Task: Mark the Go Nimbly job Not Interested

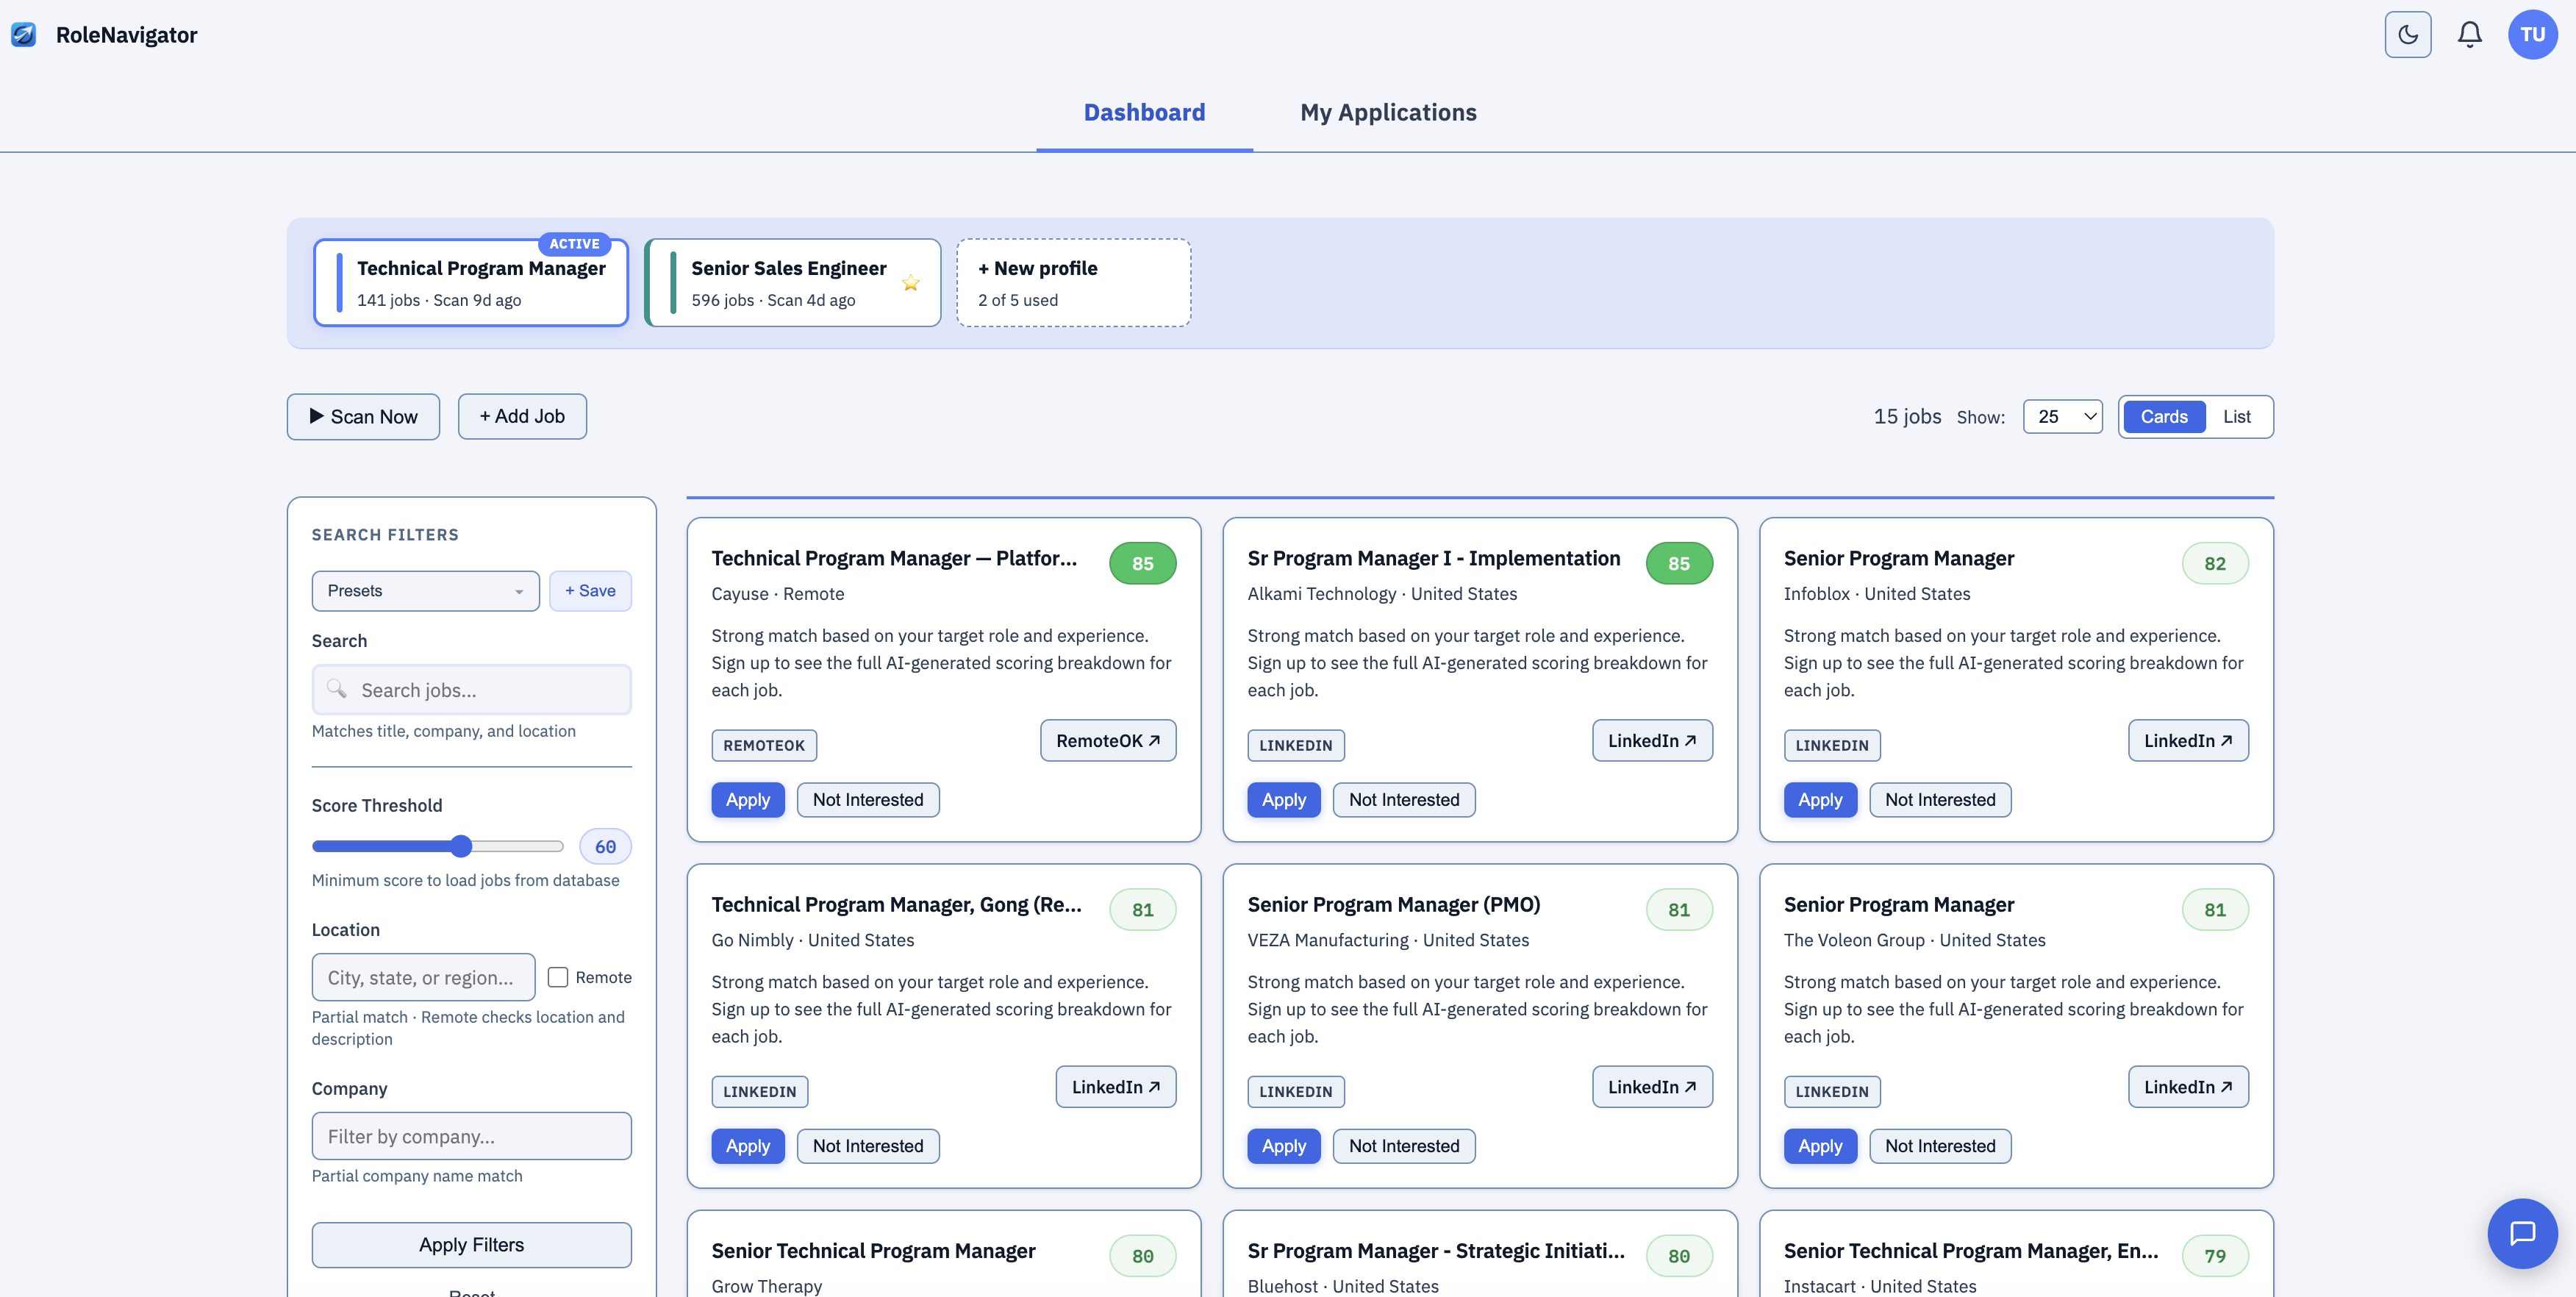Action: [868, 1146]
